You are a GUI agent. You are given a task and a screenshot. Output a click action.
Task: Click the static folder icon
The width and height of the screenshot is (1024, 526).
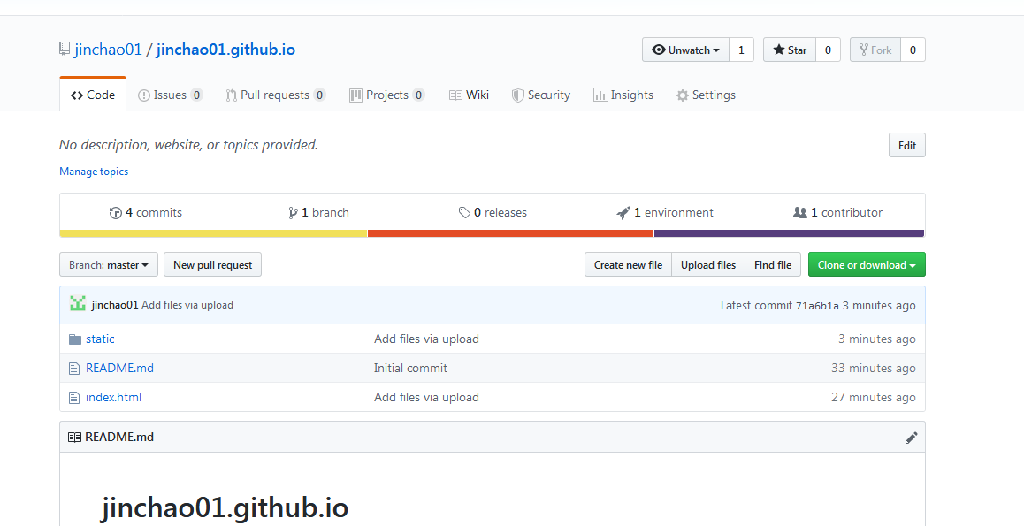75,339
